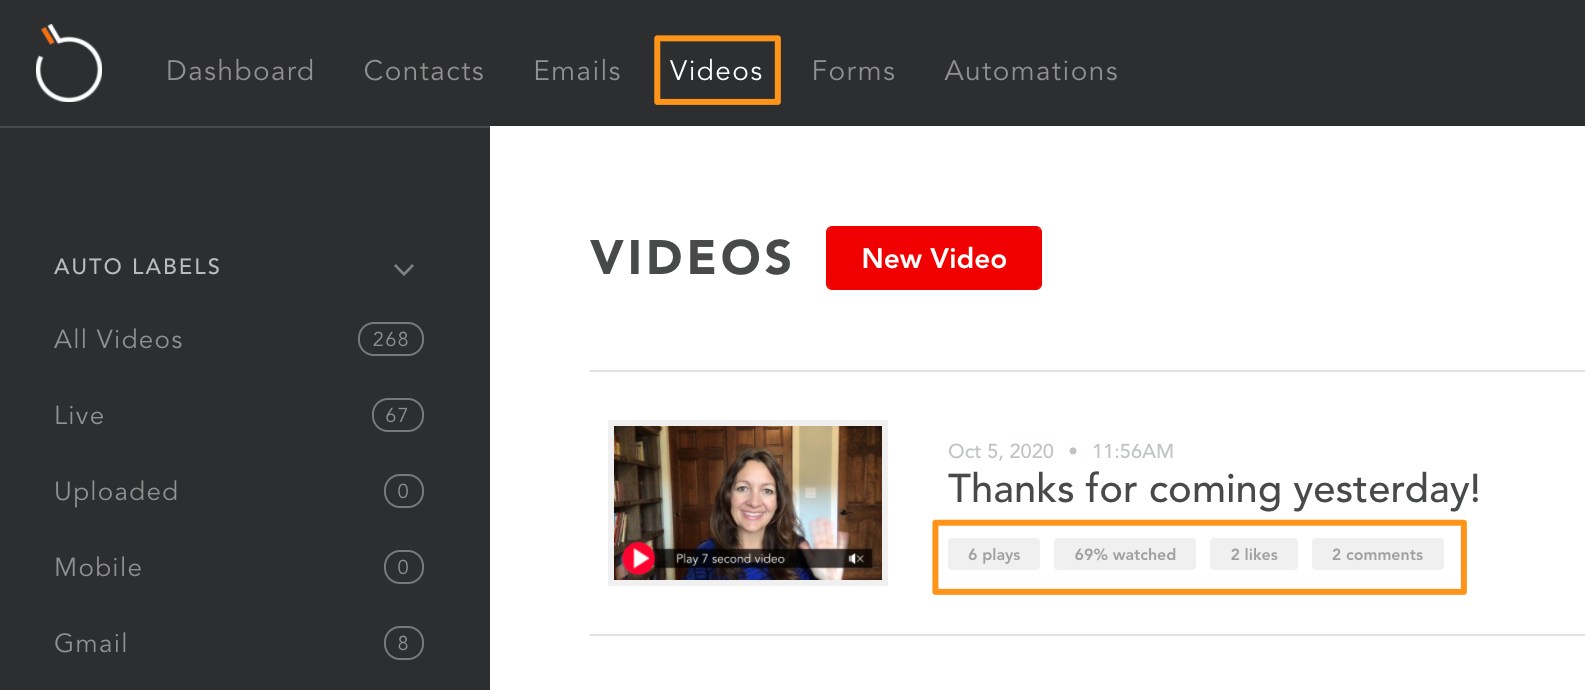Switch to the Emails tab
1585x690 pixels.
click(577, 71)
